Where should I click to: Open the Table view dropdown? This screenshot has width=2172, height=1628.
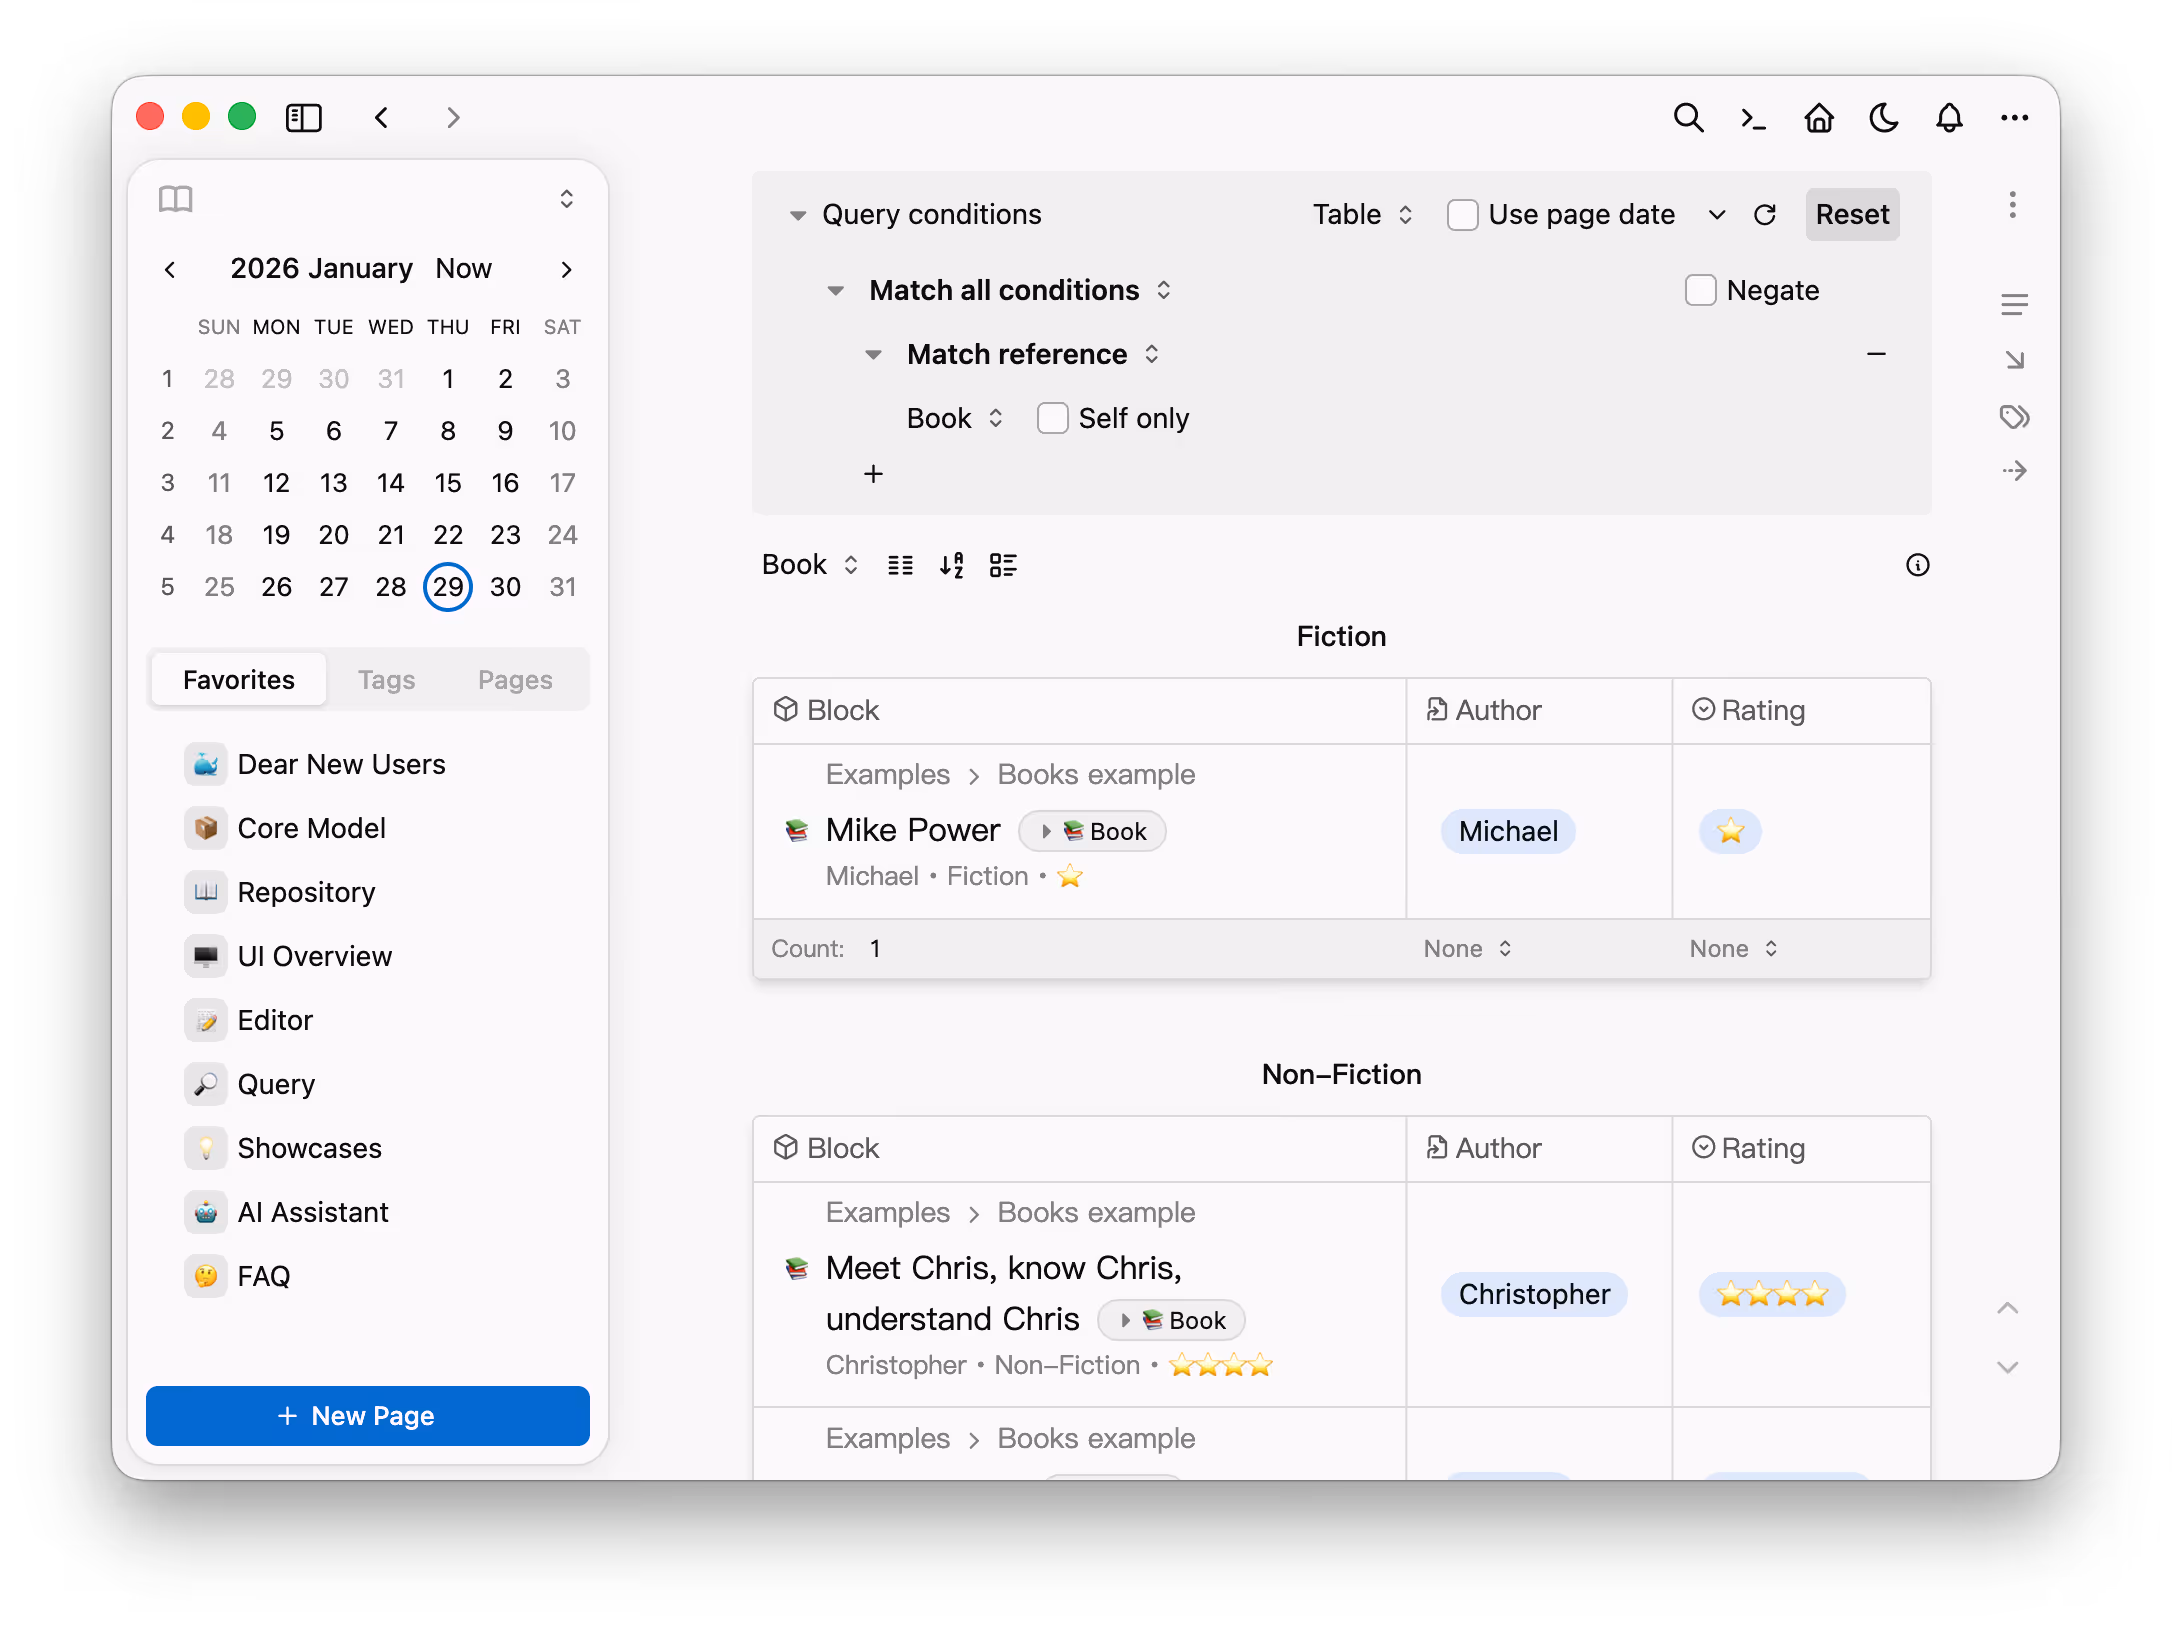point(1362,215)
